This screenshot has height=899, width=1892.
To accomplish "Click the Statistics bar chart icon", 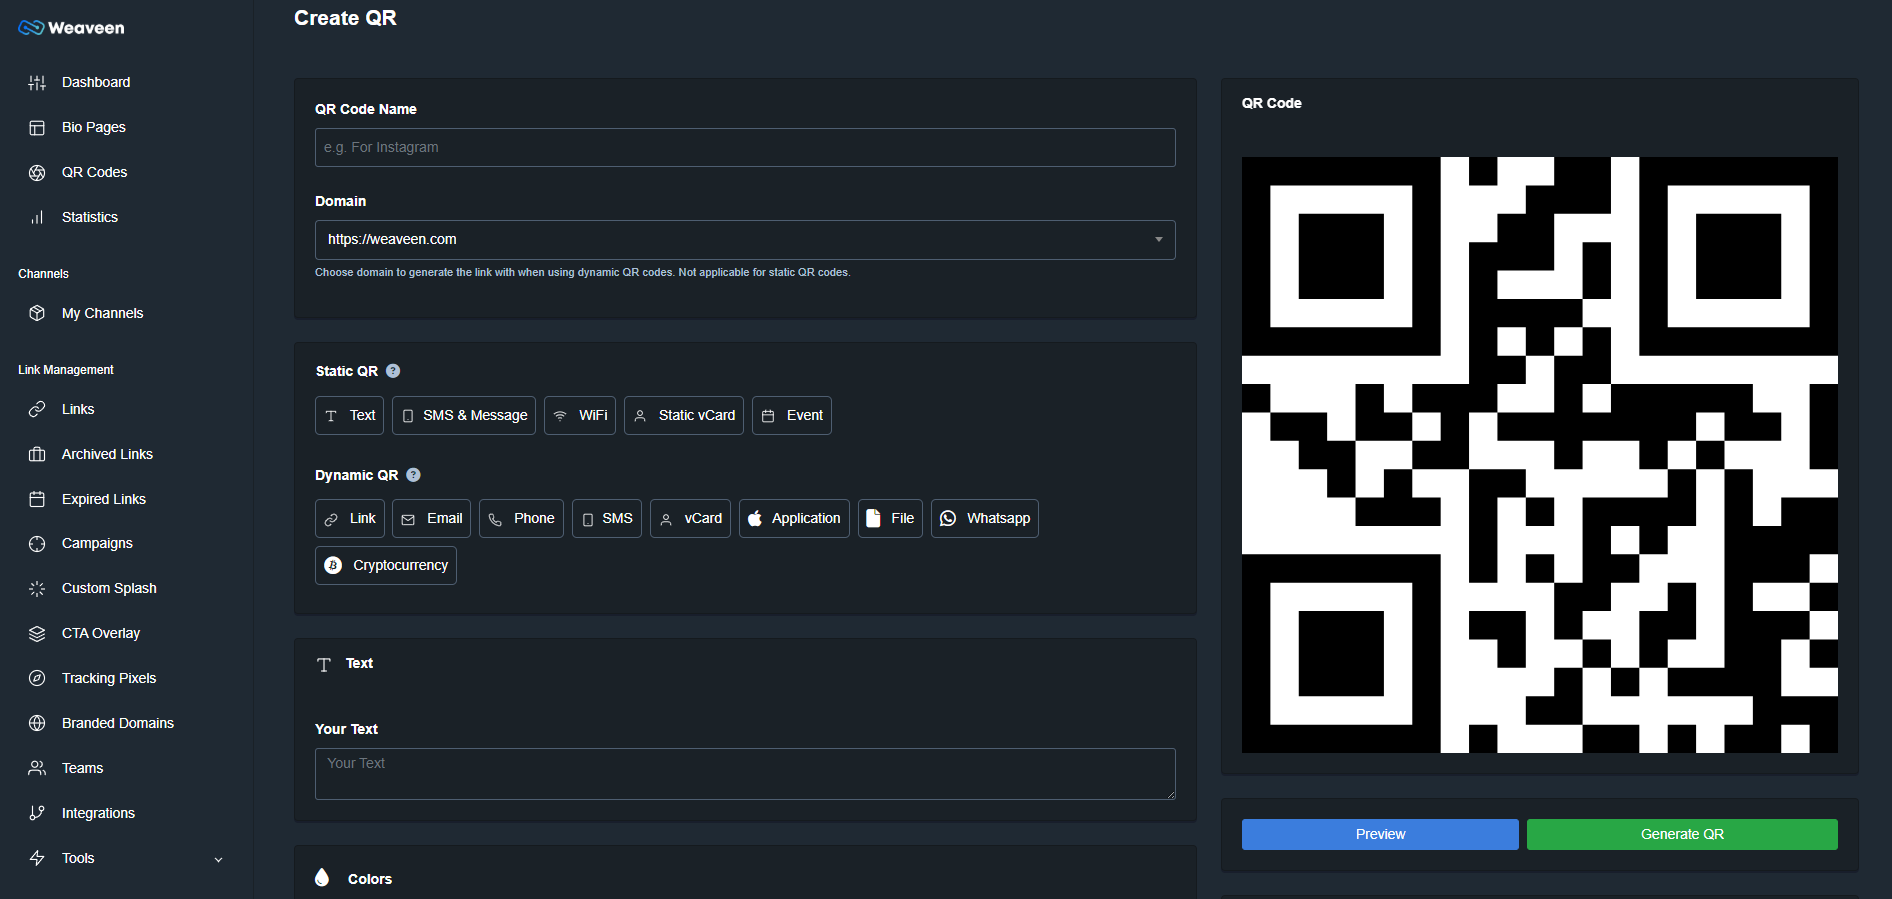I will 37,218.
